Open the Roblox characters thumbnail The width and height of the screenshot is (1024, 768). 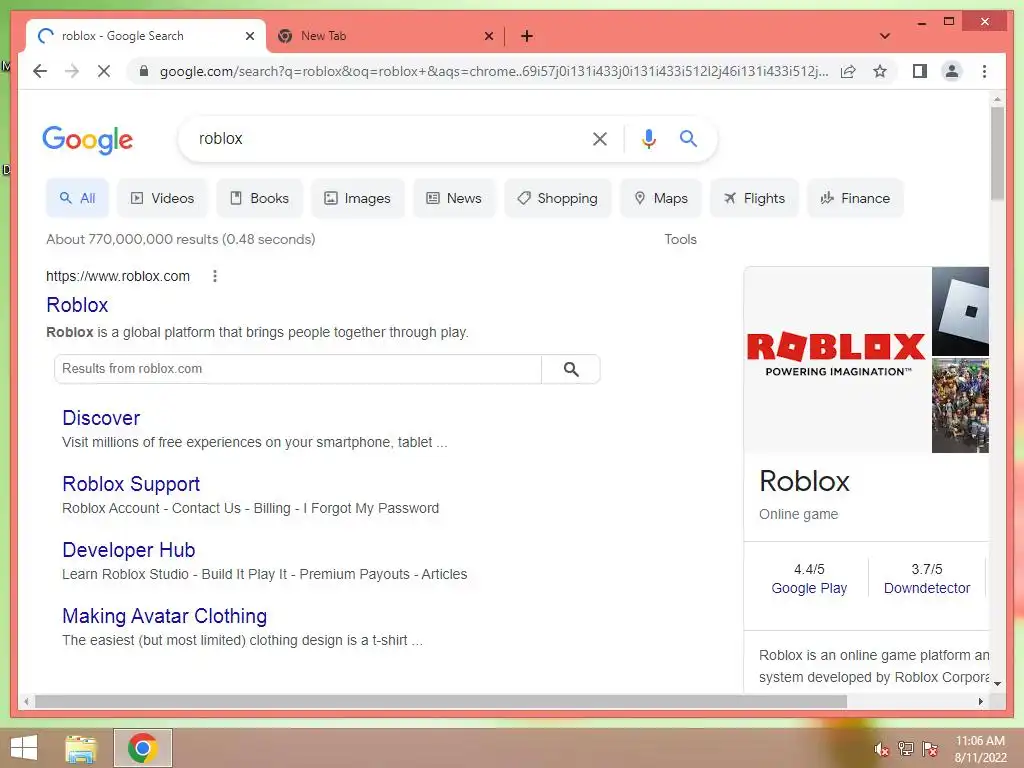pyautogui.click(x=960, y=405)
